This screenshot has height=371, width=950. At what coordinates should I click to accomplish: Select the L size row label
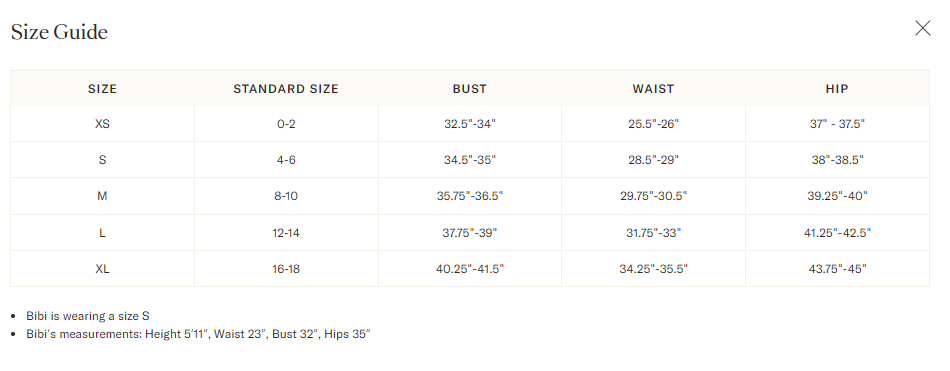(102, 232)
